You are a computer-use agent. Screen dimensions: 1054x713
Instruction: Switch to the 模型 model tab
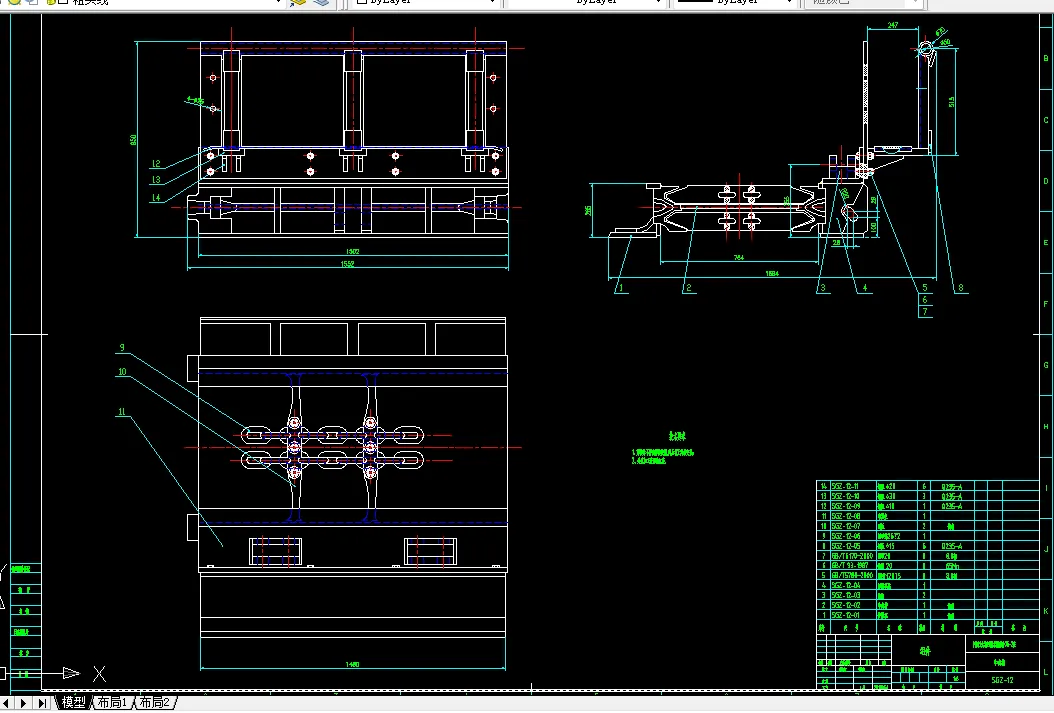point(74,702)
